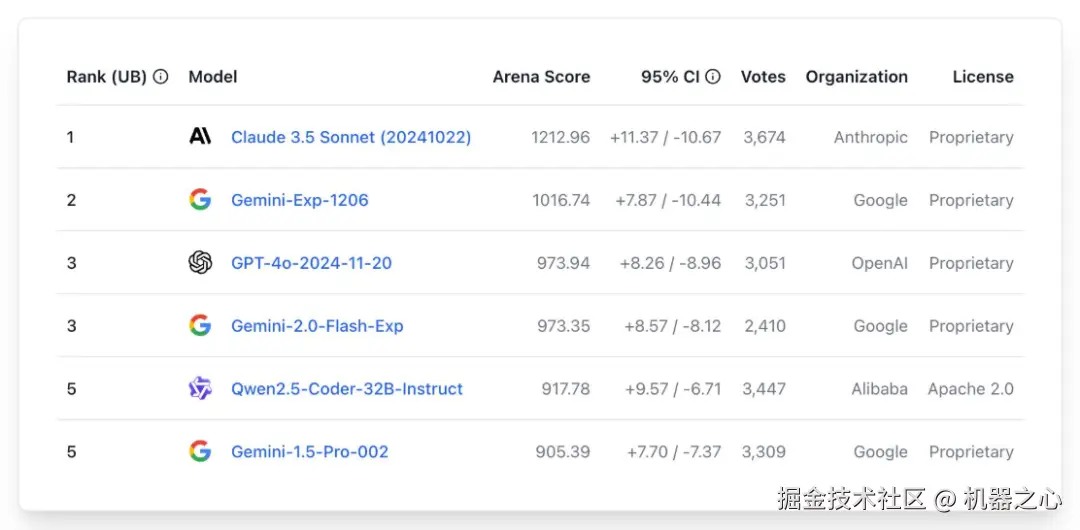Image resolution: width=1080 pixels, height=530 pixels.
Task: Open the GPT-4o-2024-11-20 model link
Action: [311, 263]
